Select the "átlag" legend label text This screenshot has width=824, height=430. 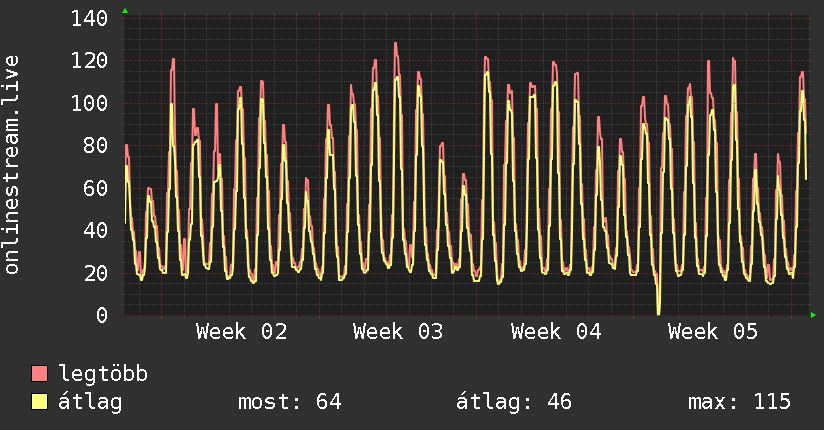(x=90, y=402)
